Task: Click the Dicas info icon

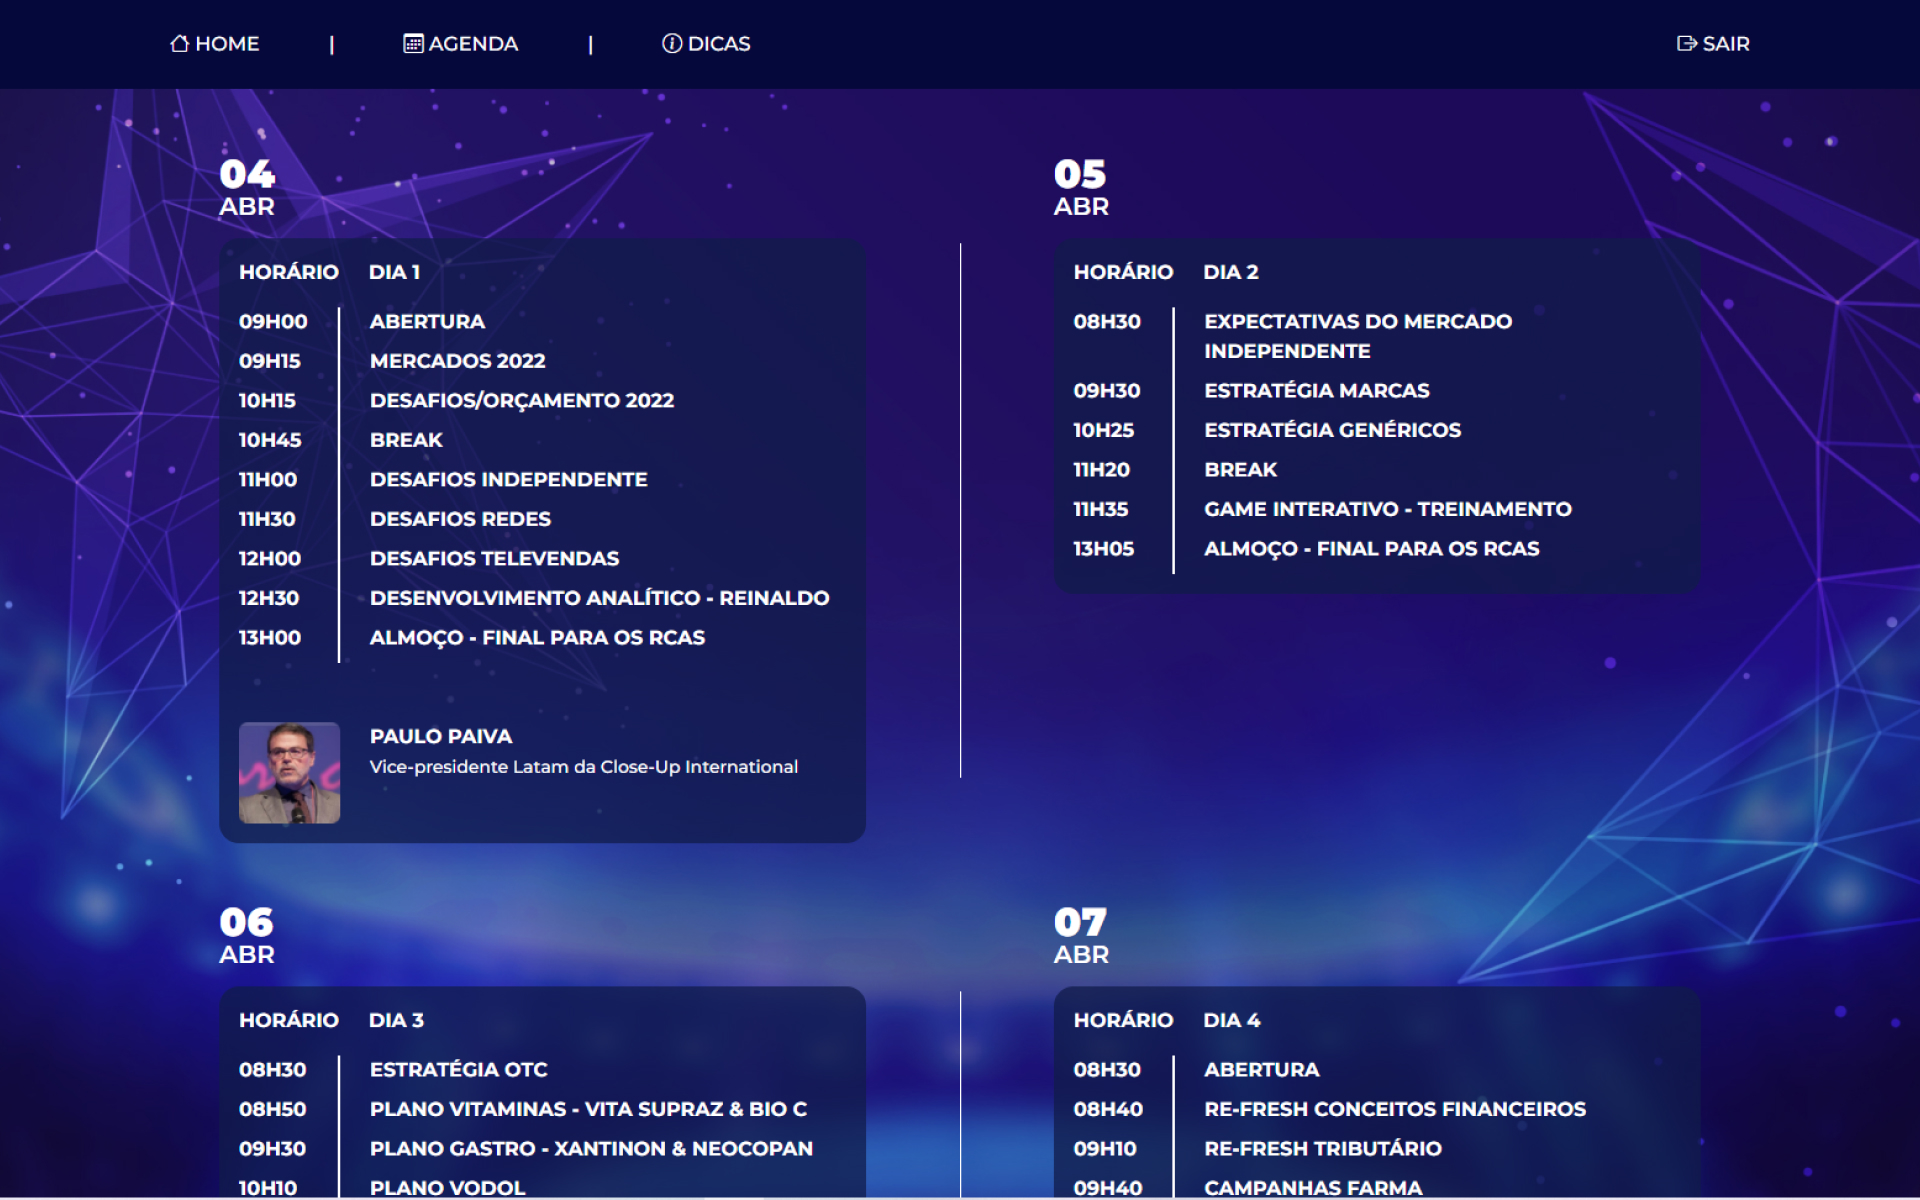Action: [672, 43]
